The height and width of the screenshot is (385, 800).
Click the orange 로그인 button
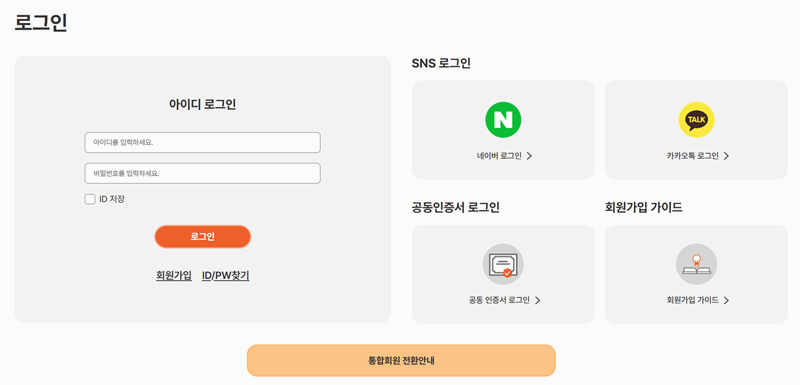203,237
